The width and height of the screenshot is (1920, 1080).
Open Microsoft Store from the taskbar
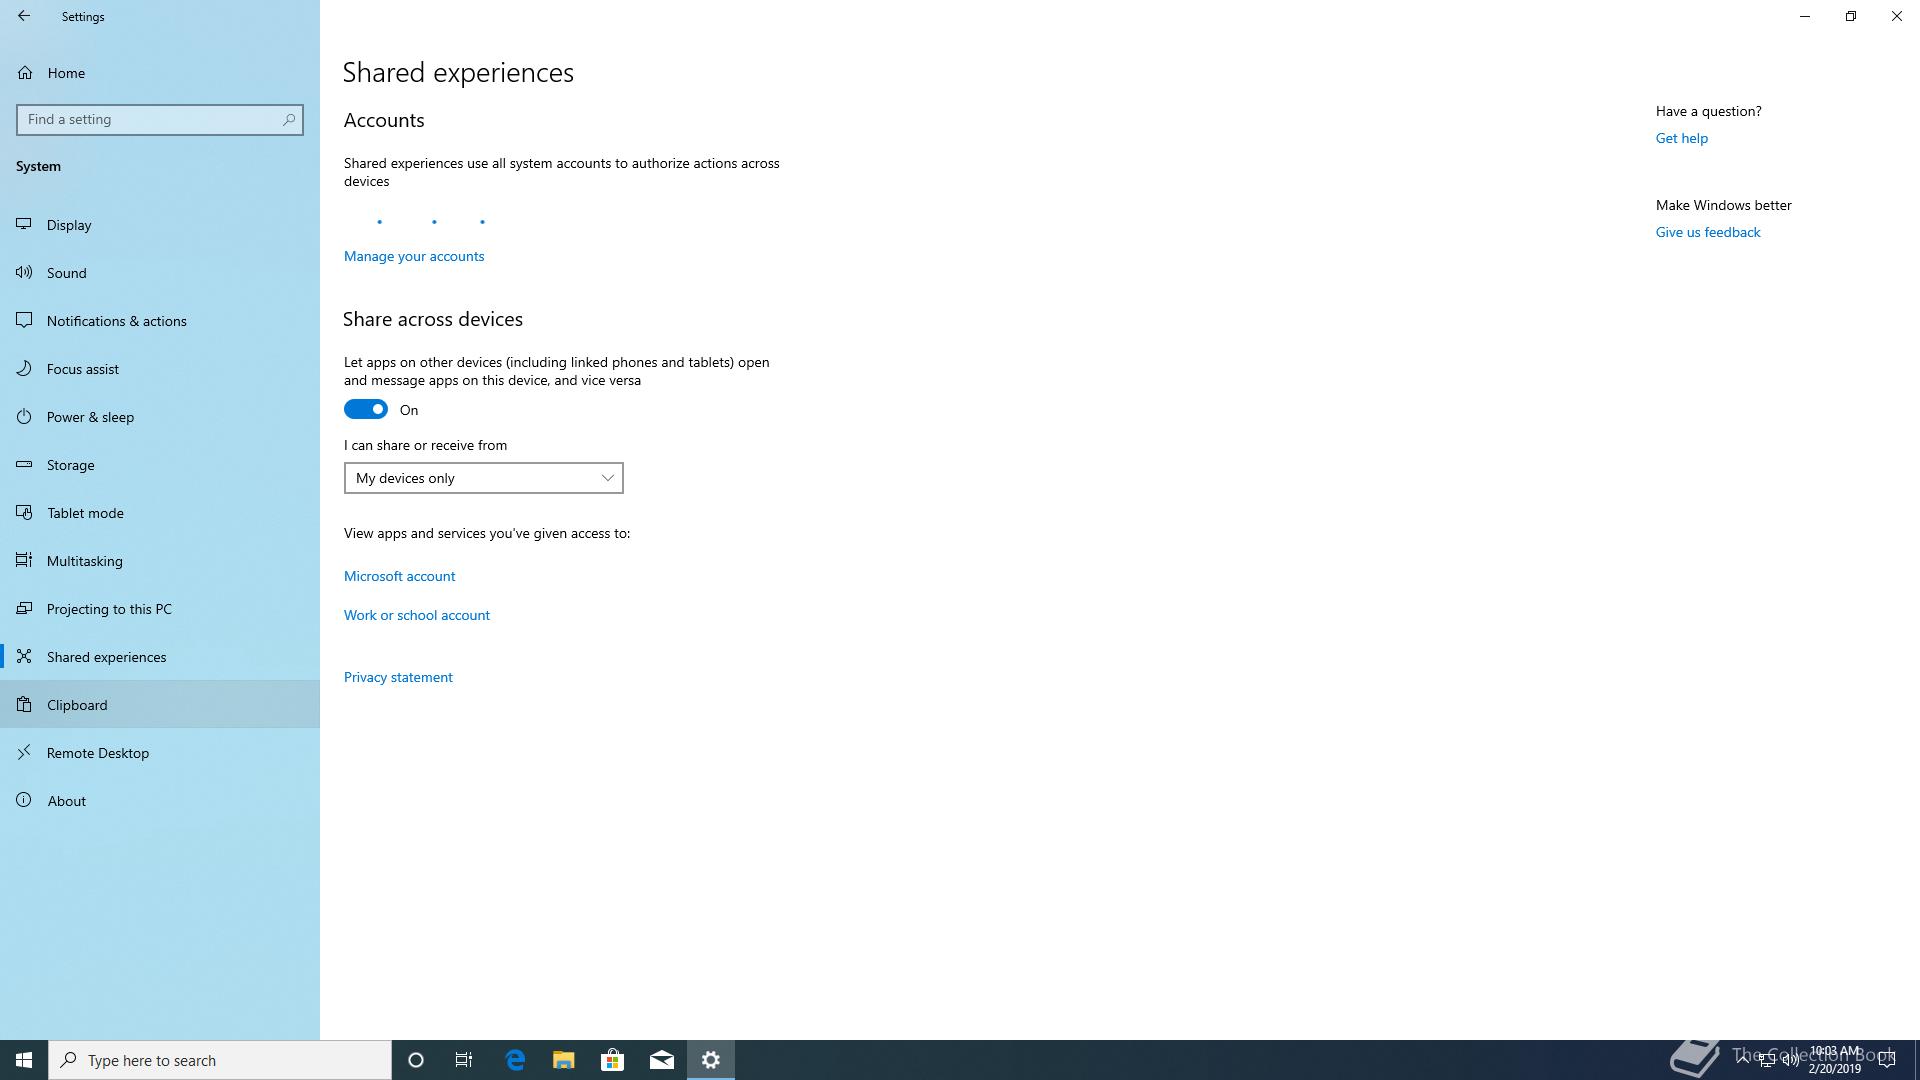[x=612, y=1060]
